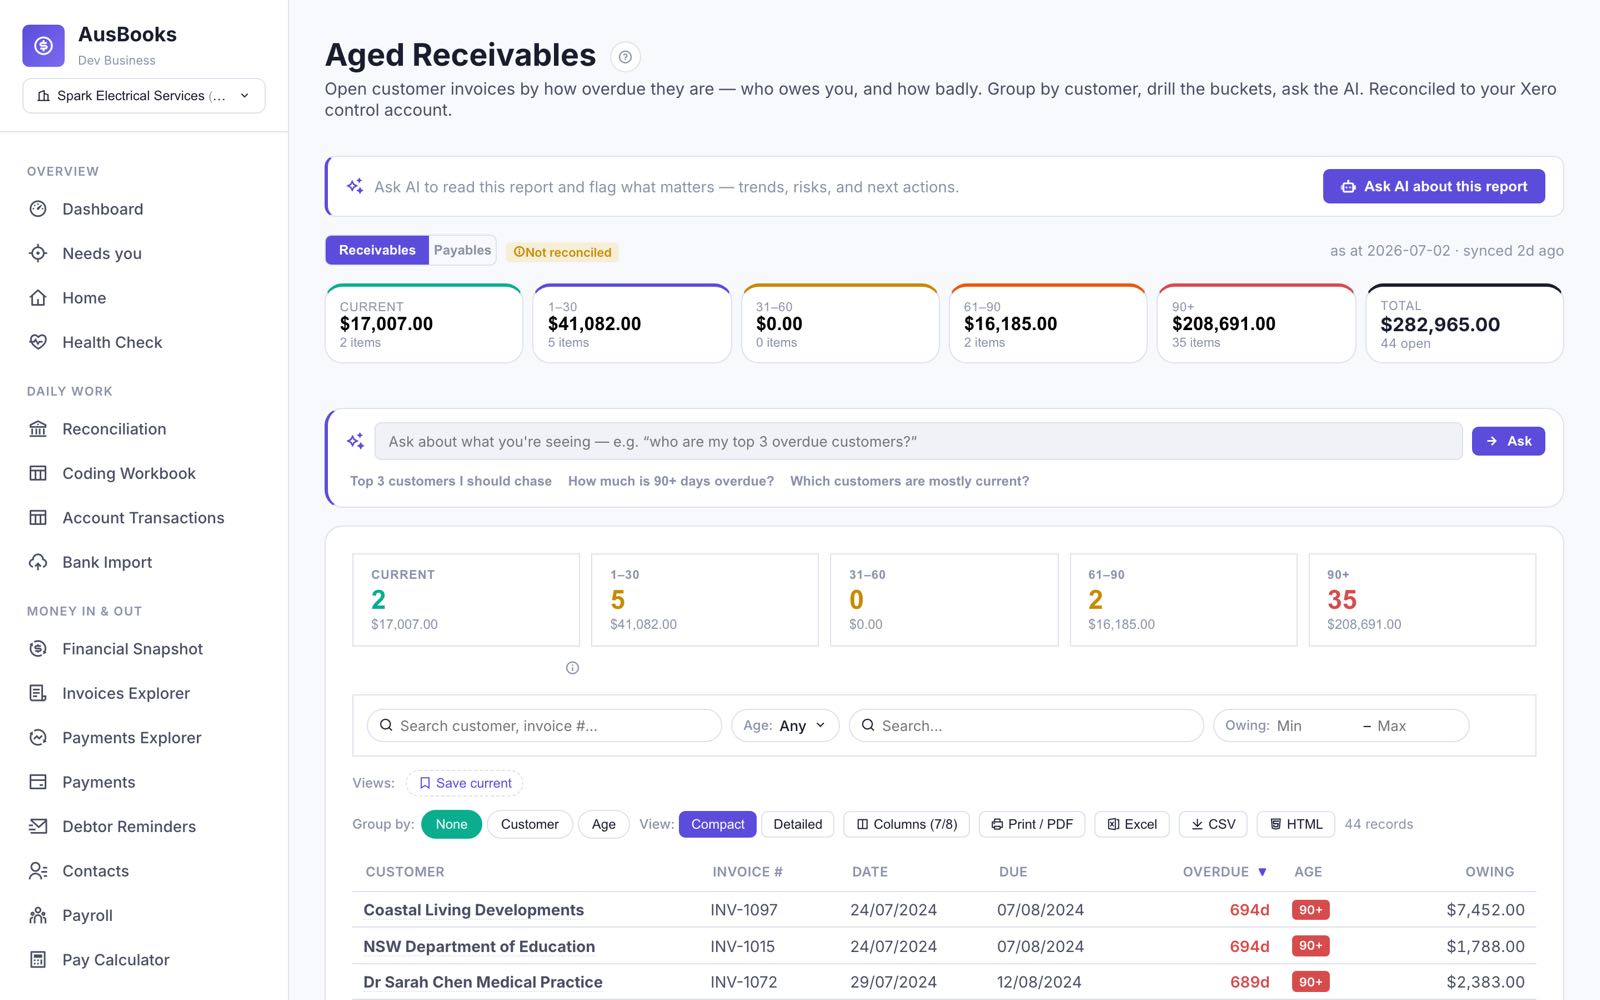The image size is (1600, 1000).
Task: Select the CURRENT $17,007.00 summary card
Action: [x=424, y=323]
